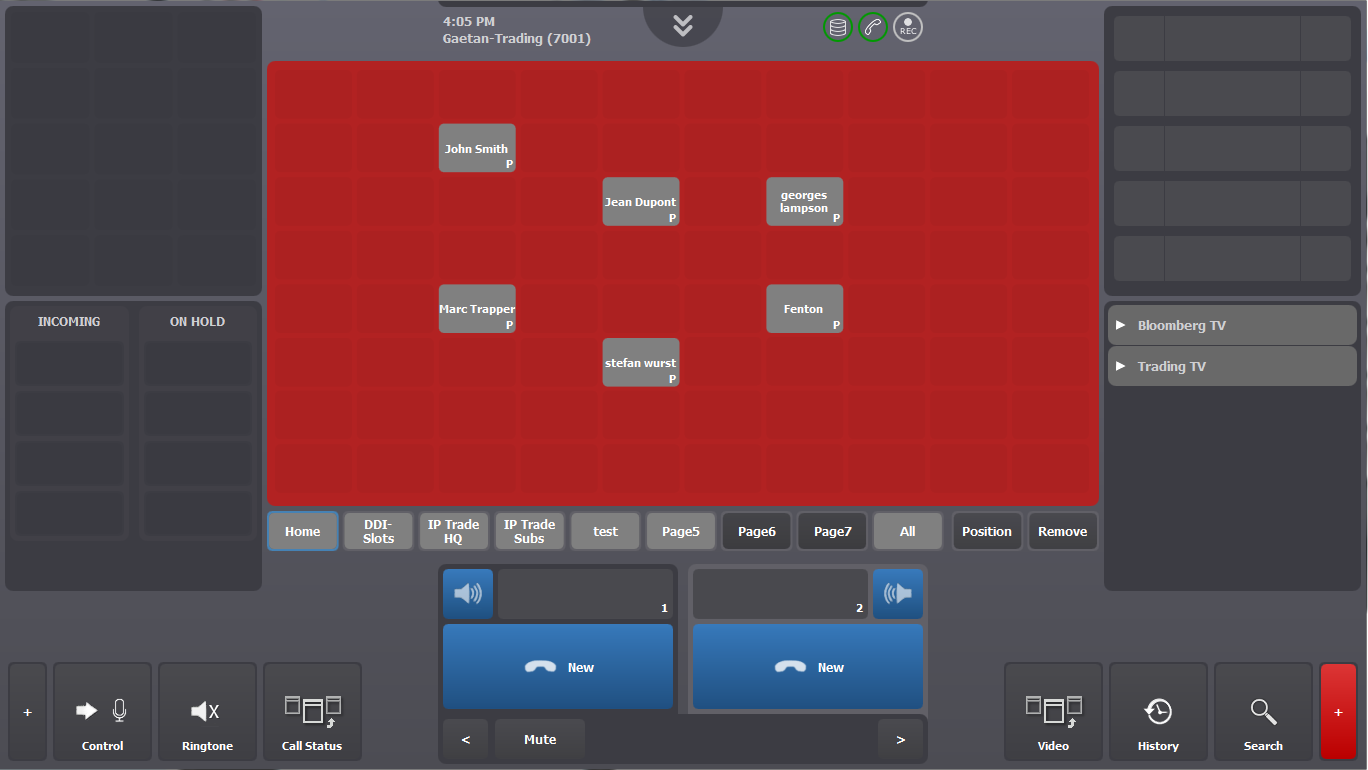Call Fenton speed dial
This screenshot has width=1368, height=770.
(x=805, y=309)
